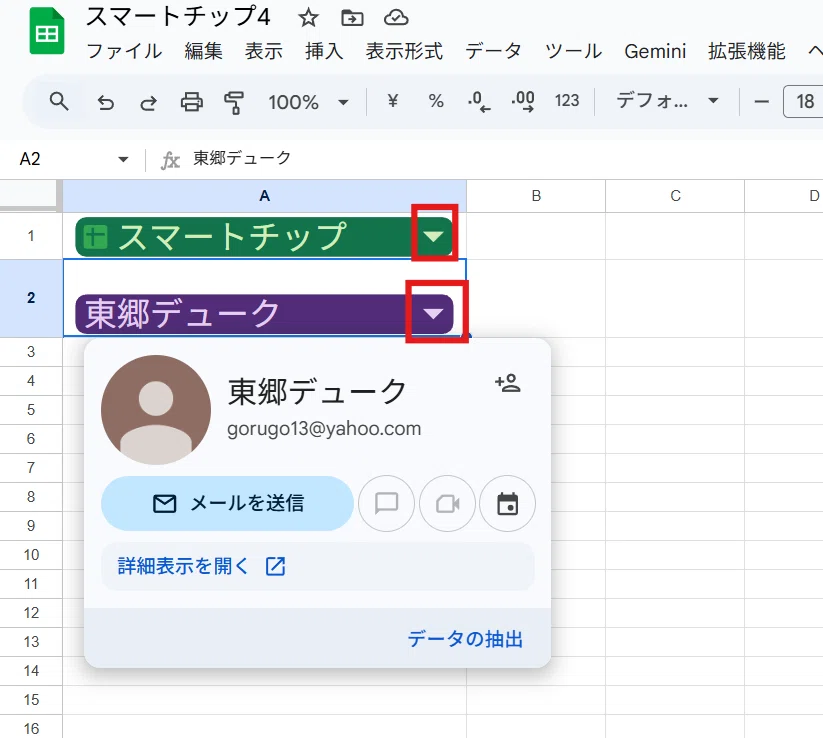Select row 1 header
Viewport: 823px width, 738px height.
tap(31, 236)
